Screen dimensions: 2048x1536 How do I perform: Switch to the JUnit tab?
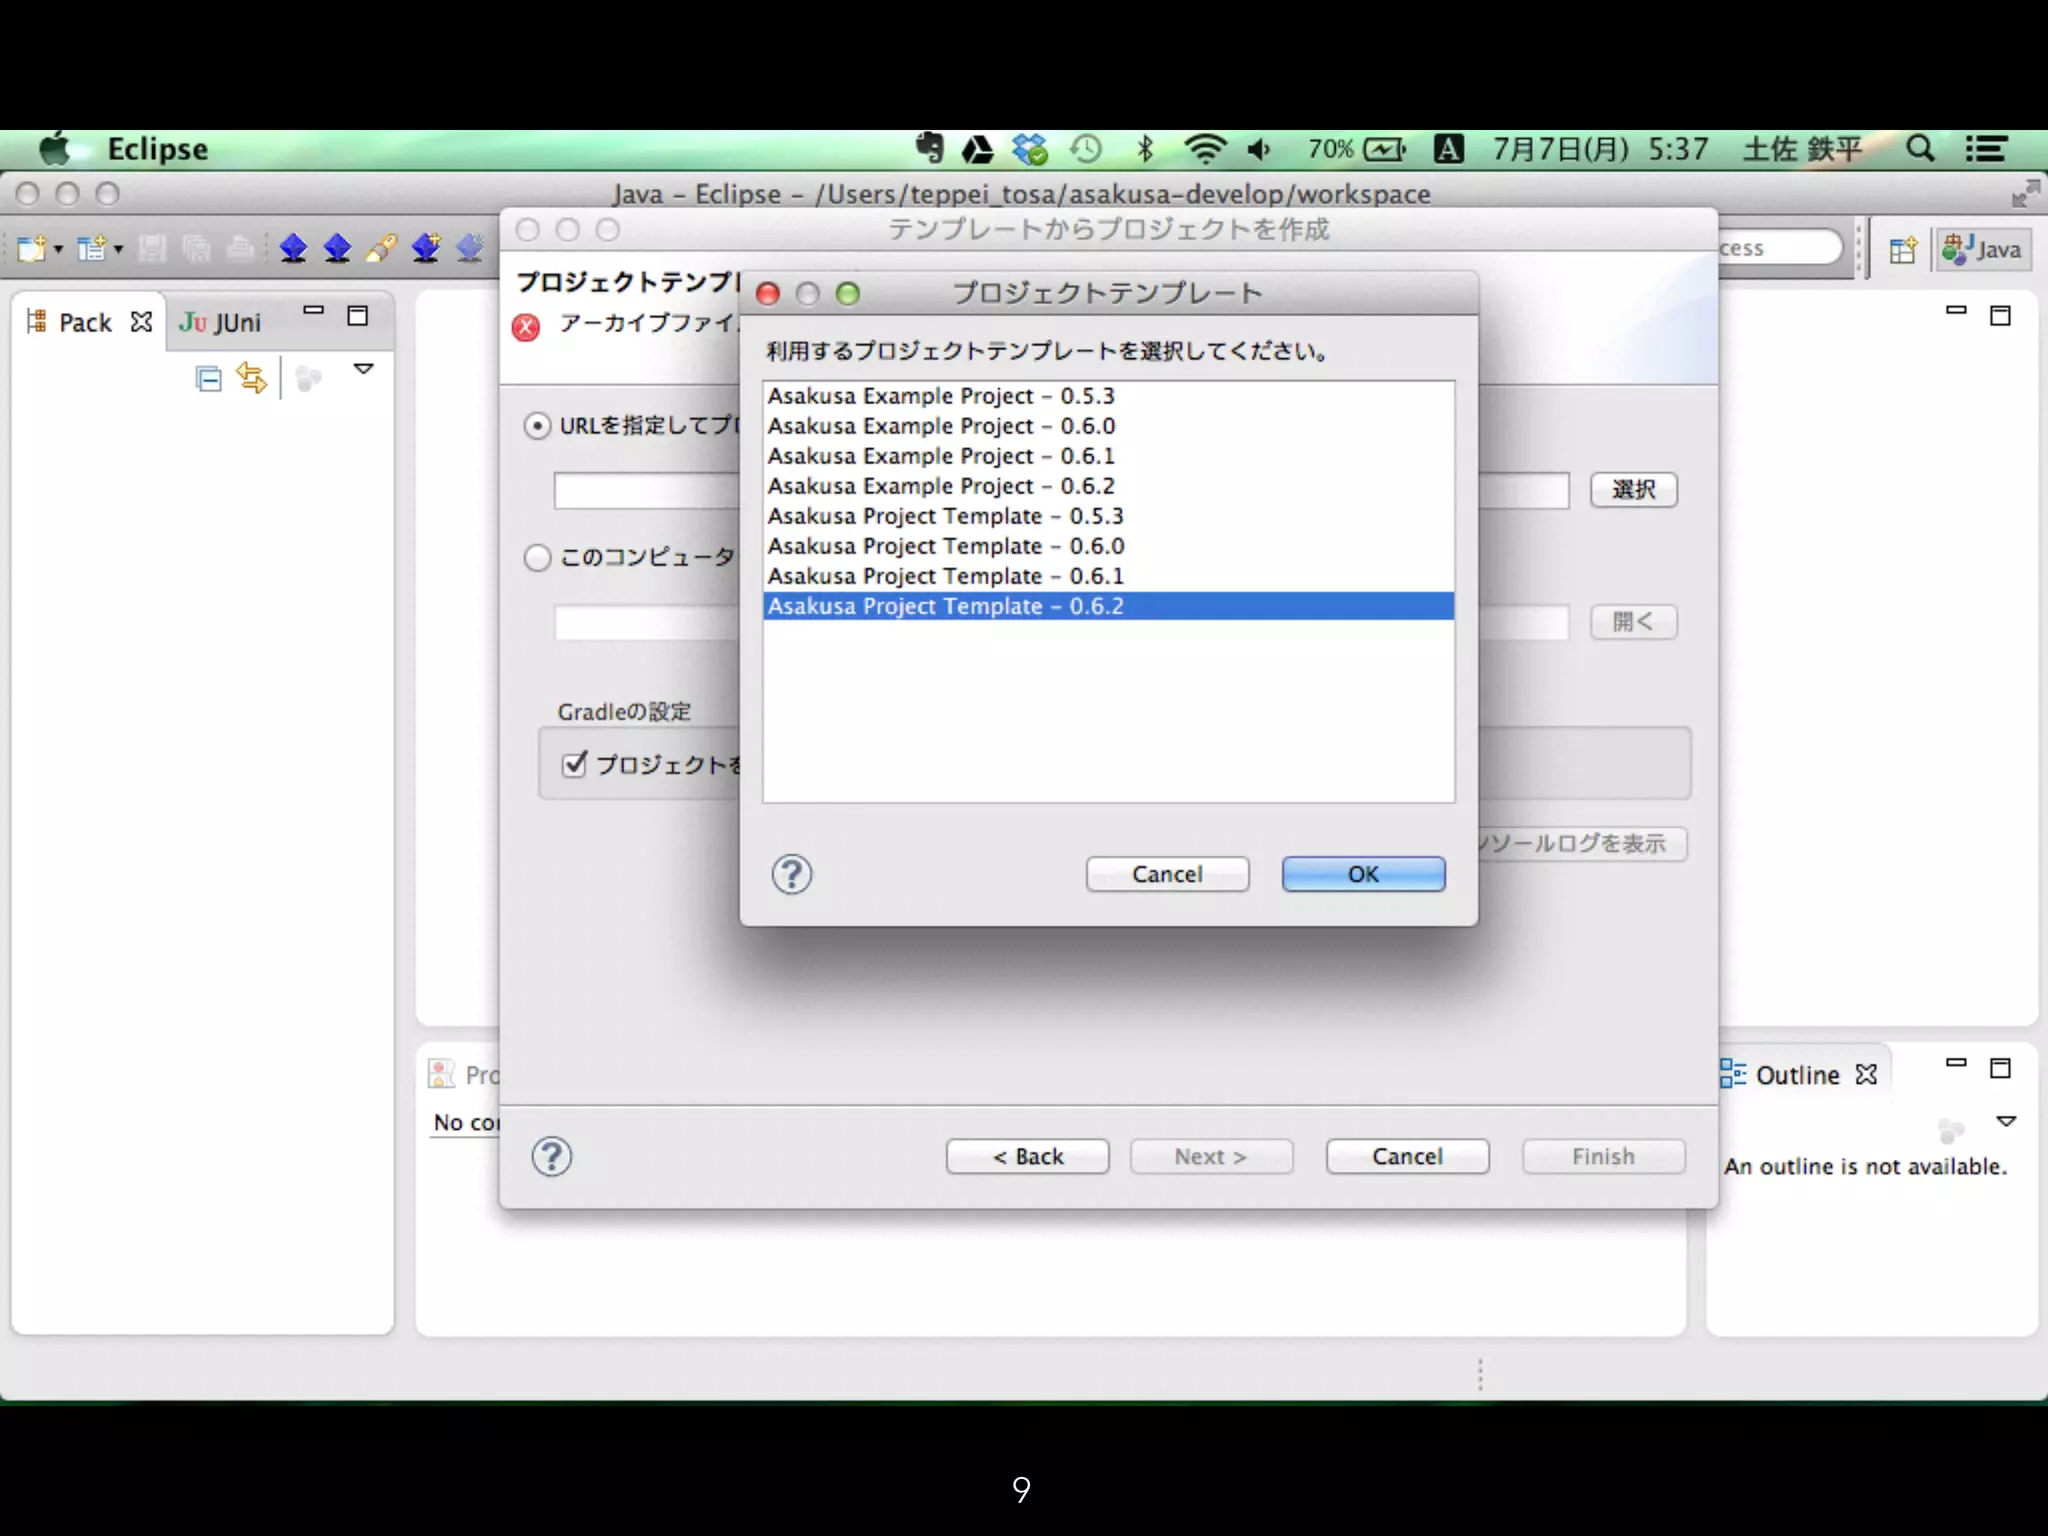coord(222,322)
